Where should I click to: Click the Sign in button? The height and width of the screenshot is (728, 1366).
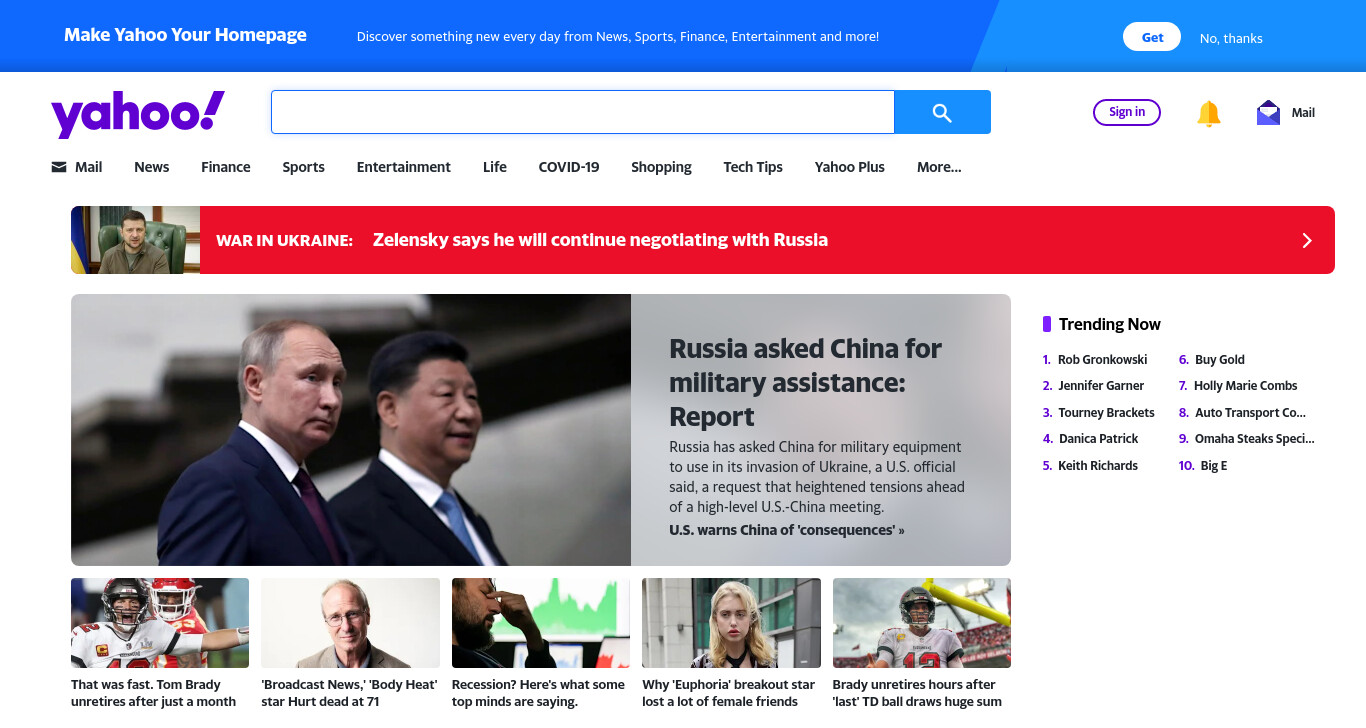coord(1127,112)
